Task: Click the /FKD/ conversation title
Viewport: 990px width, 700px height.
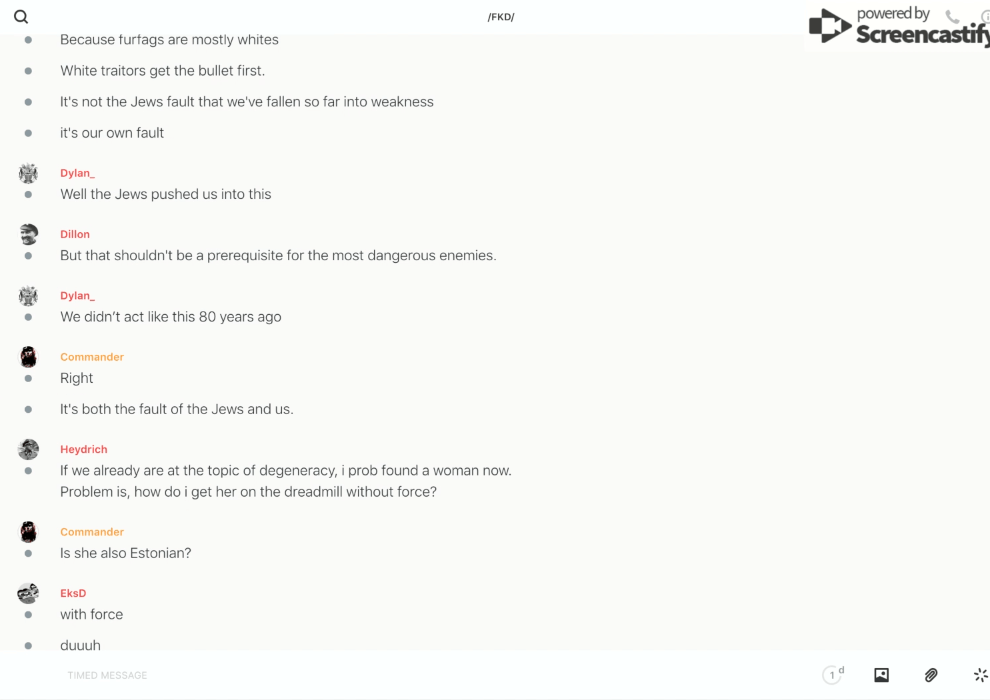Action: [x=501, y=17]
